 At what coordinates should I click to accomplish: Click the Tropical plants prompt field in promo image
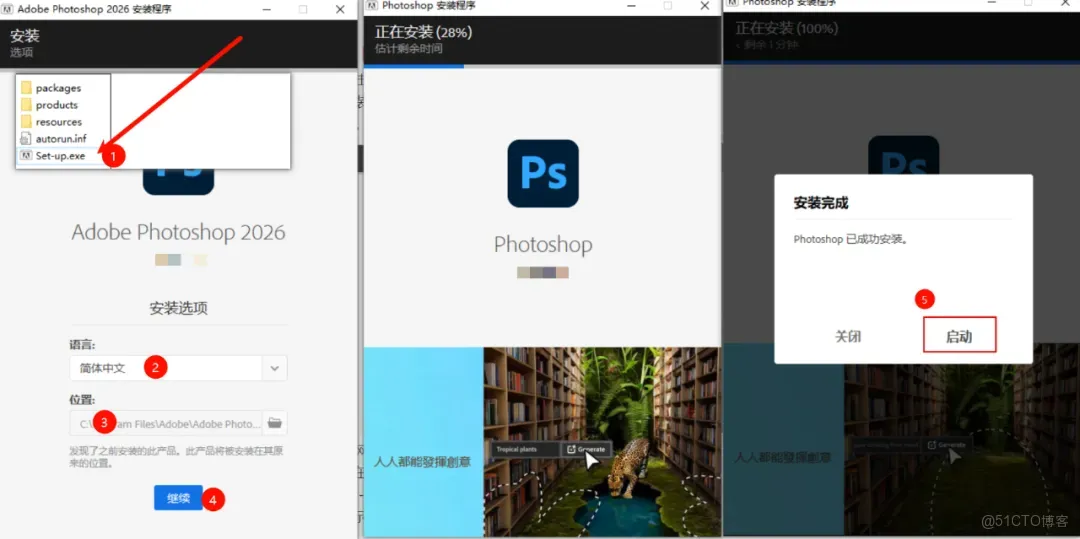[x=527, y=449]
